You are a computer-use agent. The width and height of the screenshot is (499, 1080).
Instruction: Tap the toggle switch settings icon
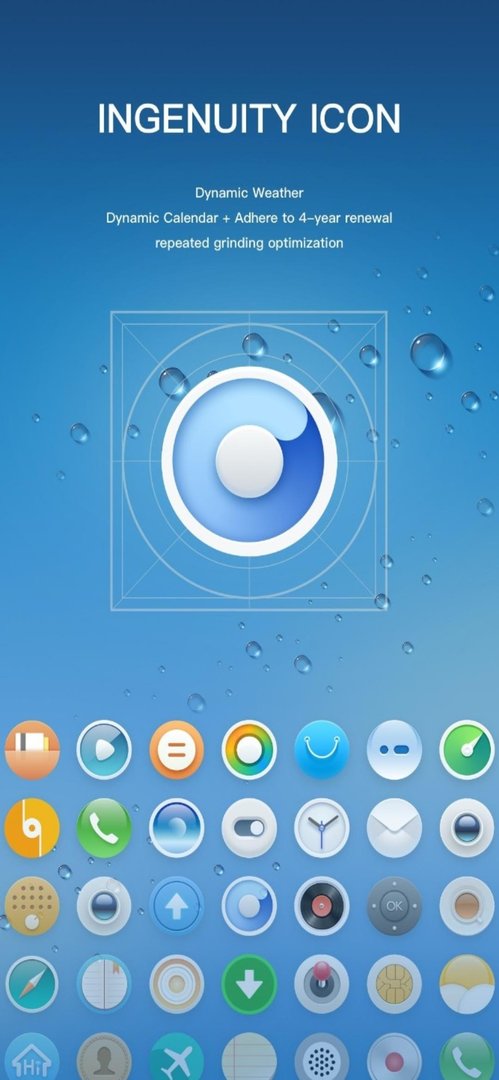pos(249,827)
